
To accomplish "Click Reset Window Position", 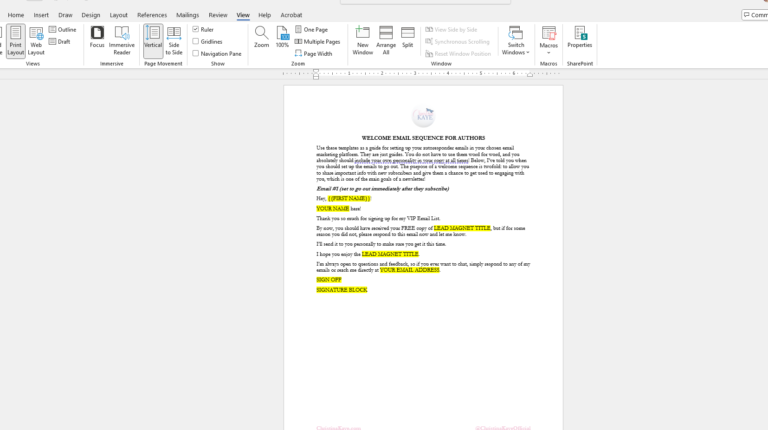I will [x=458, y=53].
